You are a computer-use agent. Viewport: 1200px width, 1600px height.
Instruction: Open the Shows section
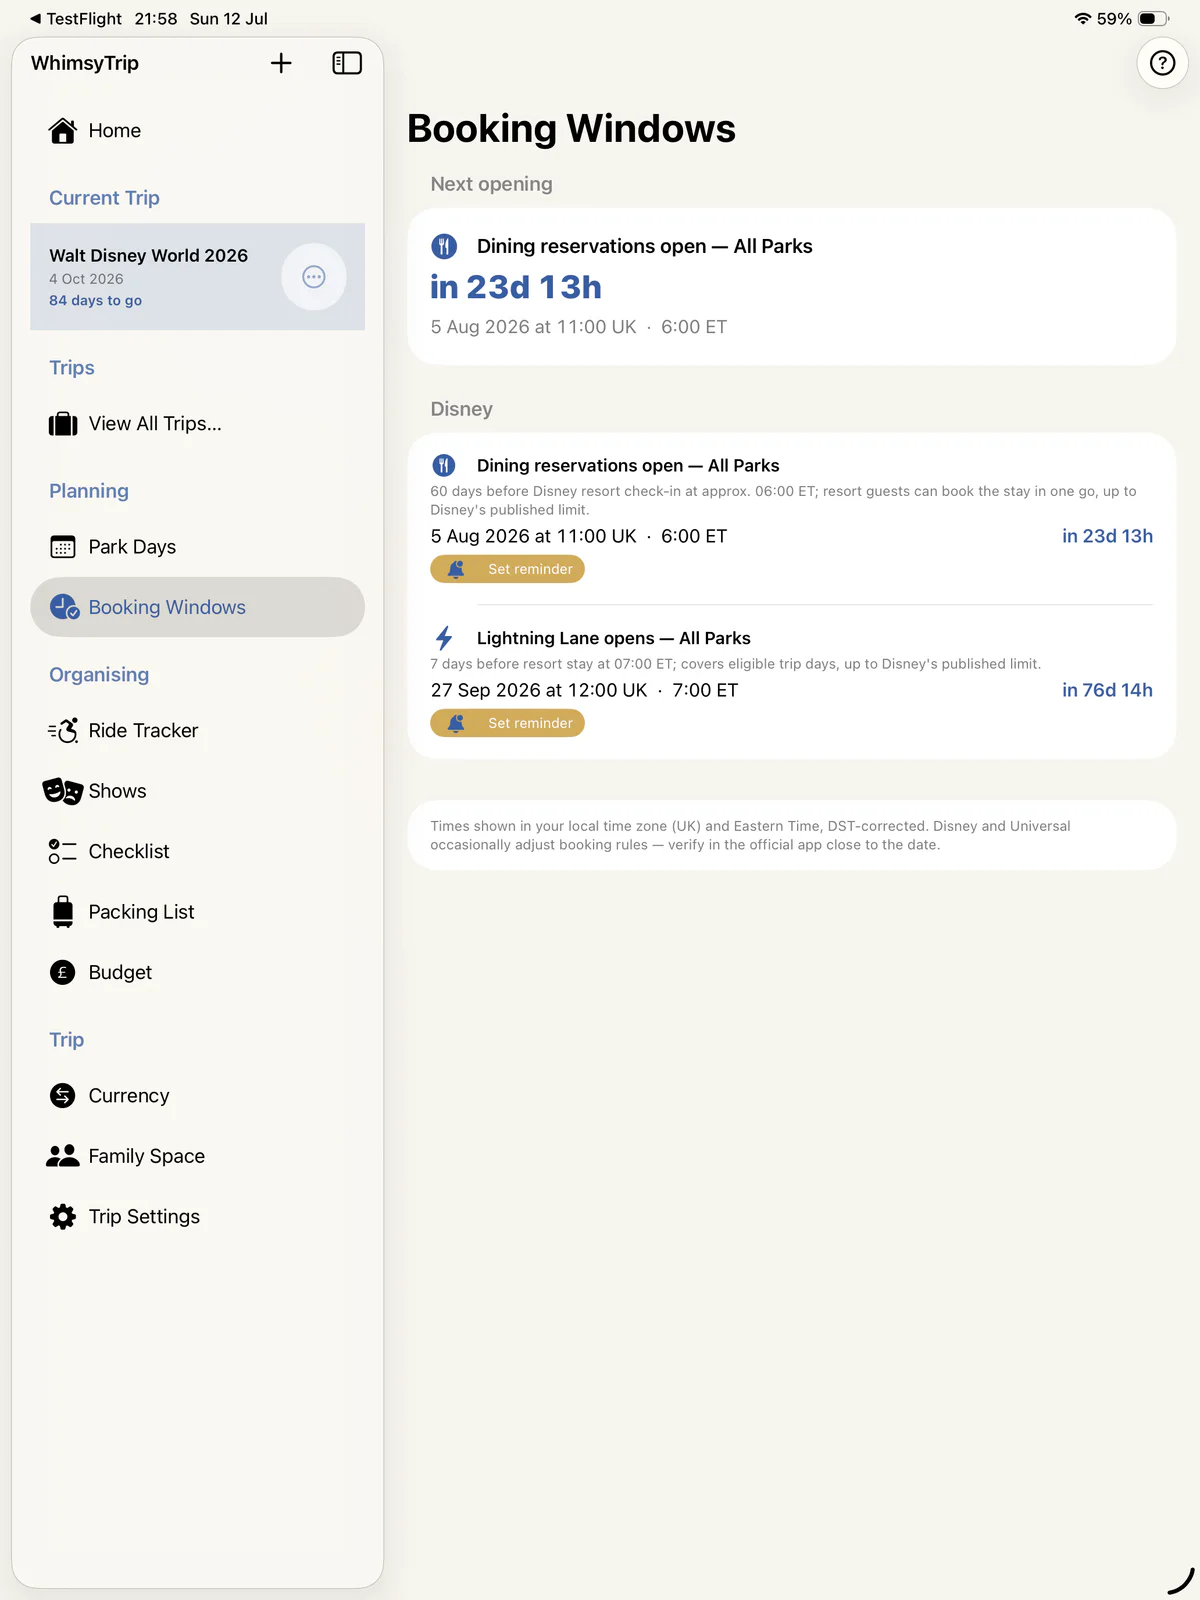pyautogui.click(x=198, y=791)
